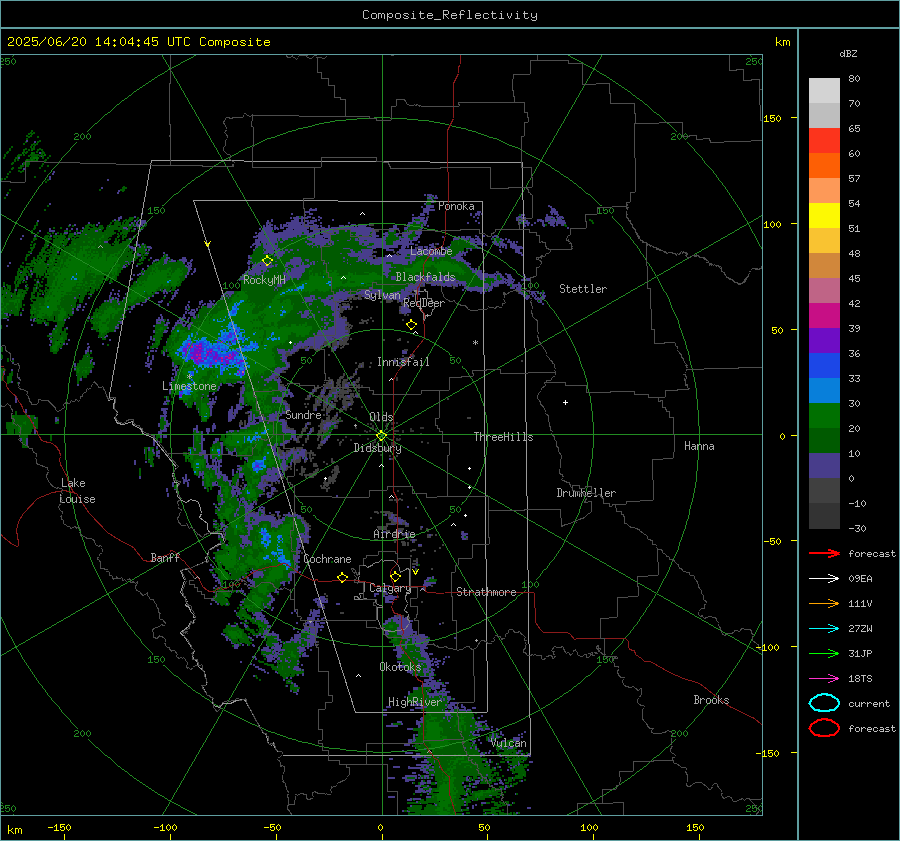Click the RockyMH town label

264,280
